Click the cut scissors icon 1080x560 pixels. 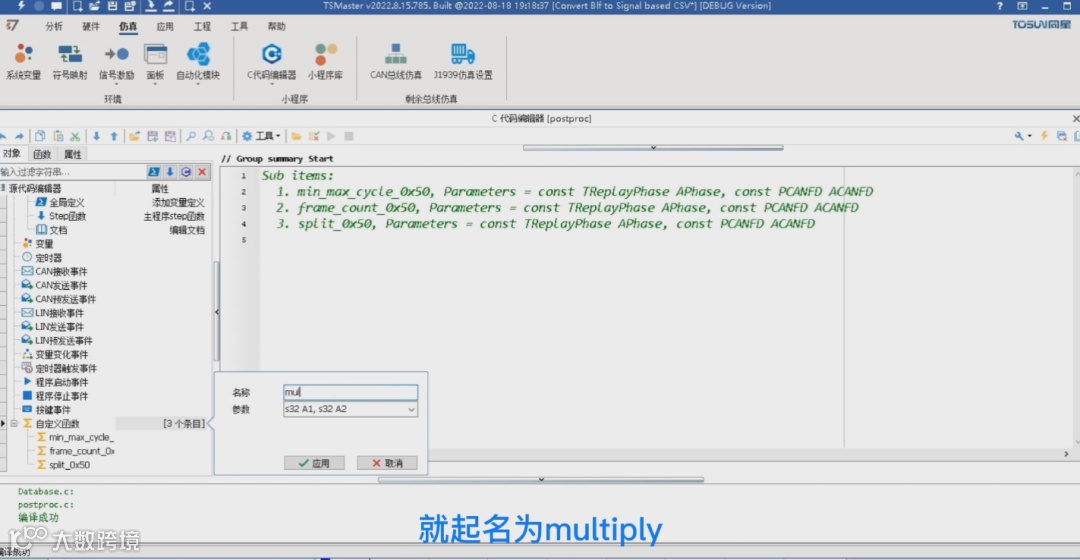[75, 136]
